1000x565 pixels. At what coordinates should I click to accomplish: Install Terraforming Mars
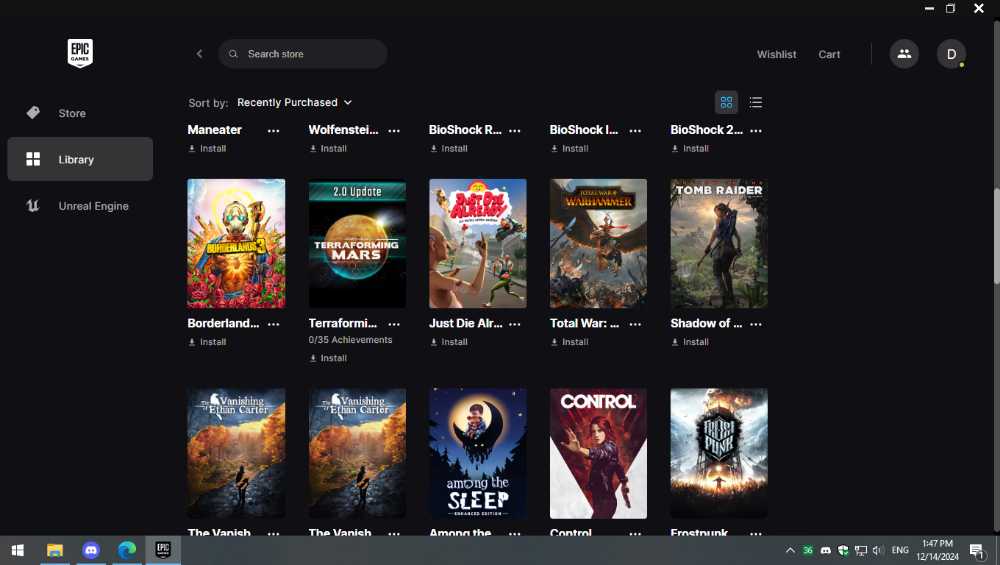click(x=328, y=358)
